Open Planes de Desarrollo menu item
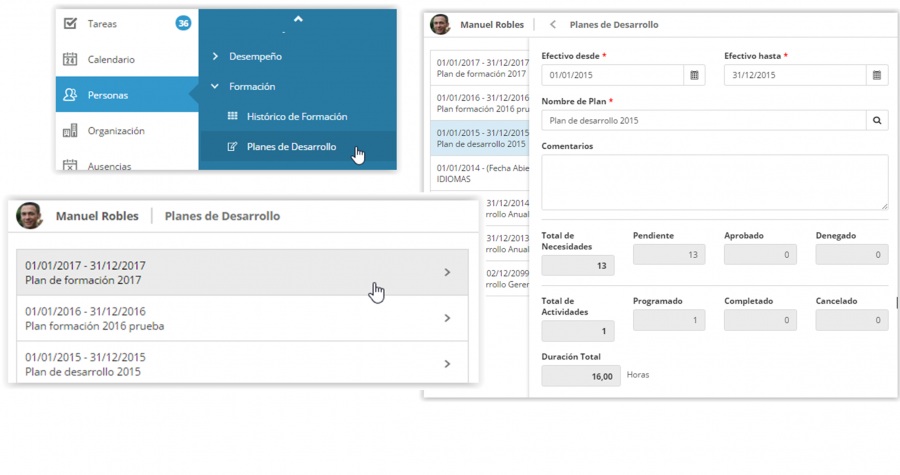 (291, 147)
